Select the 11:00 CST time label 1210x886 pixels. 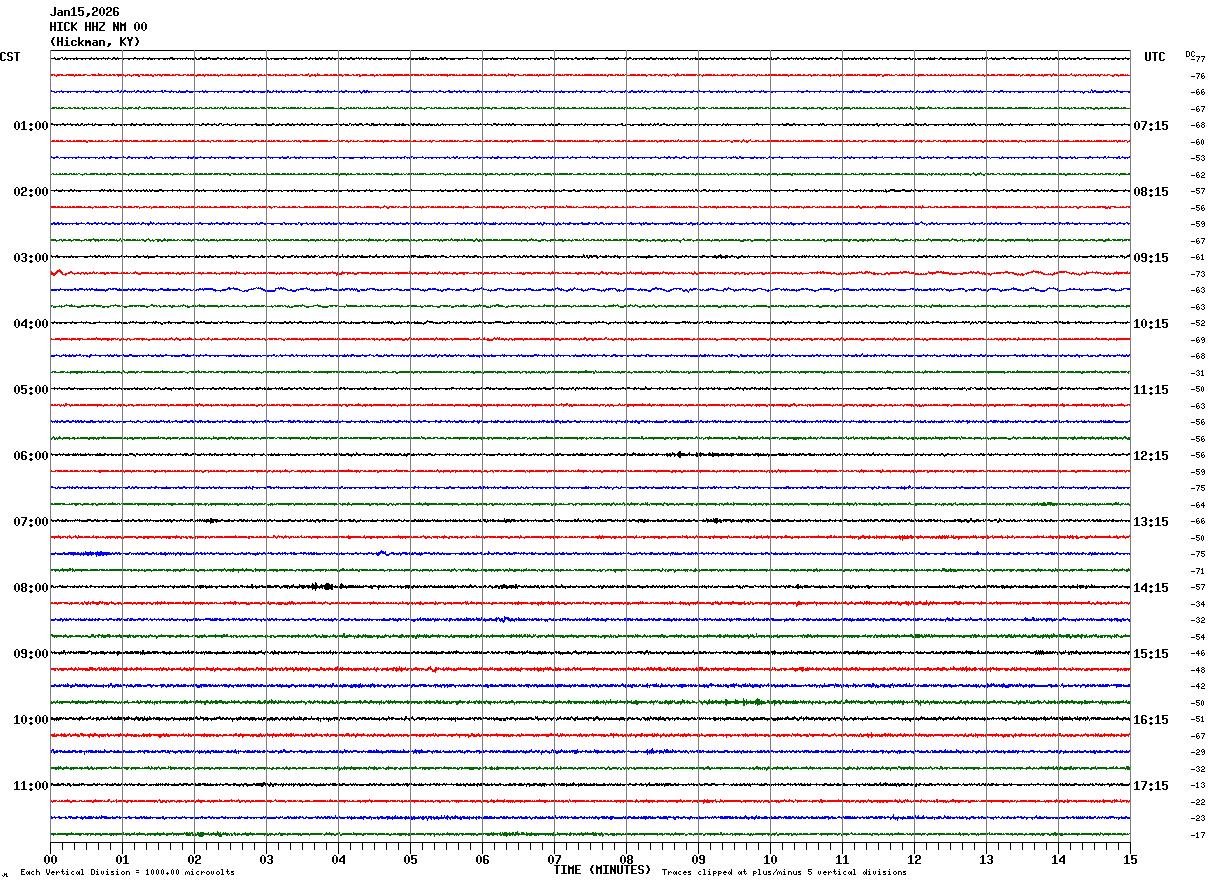[x=31, y=786]
